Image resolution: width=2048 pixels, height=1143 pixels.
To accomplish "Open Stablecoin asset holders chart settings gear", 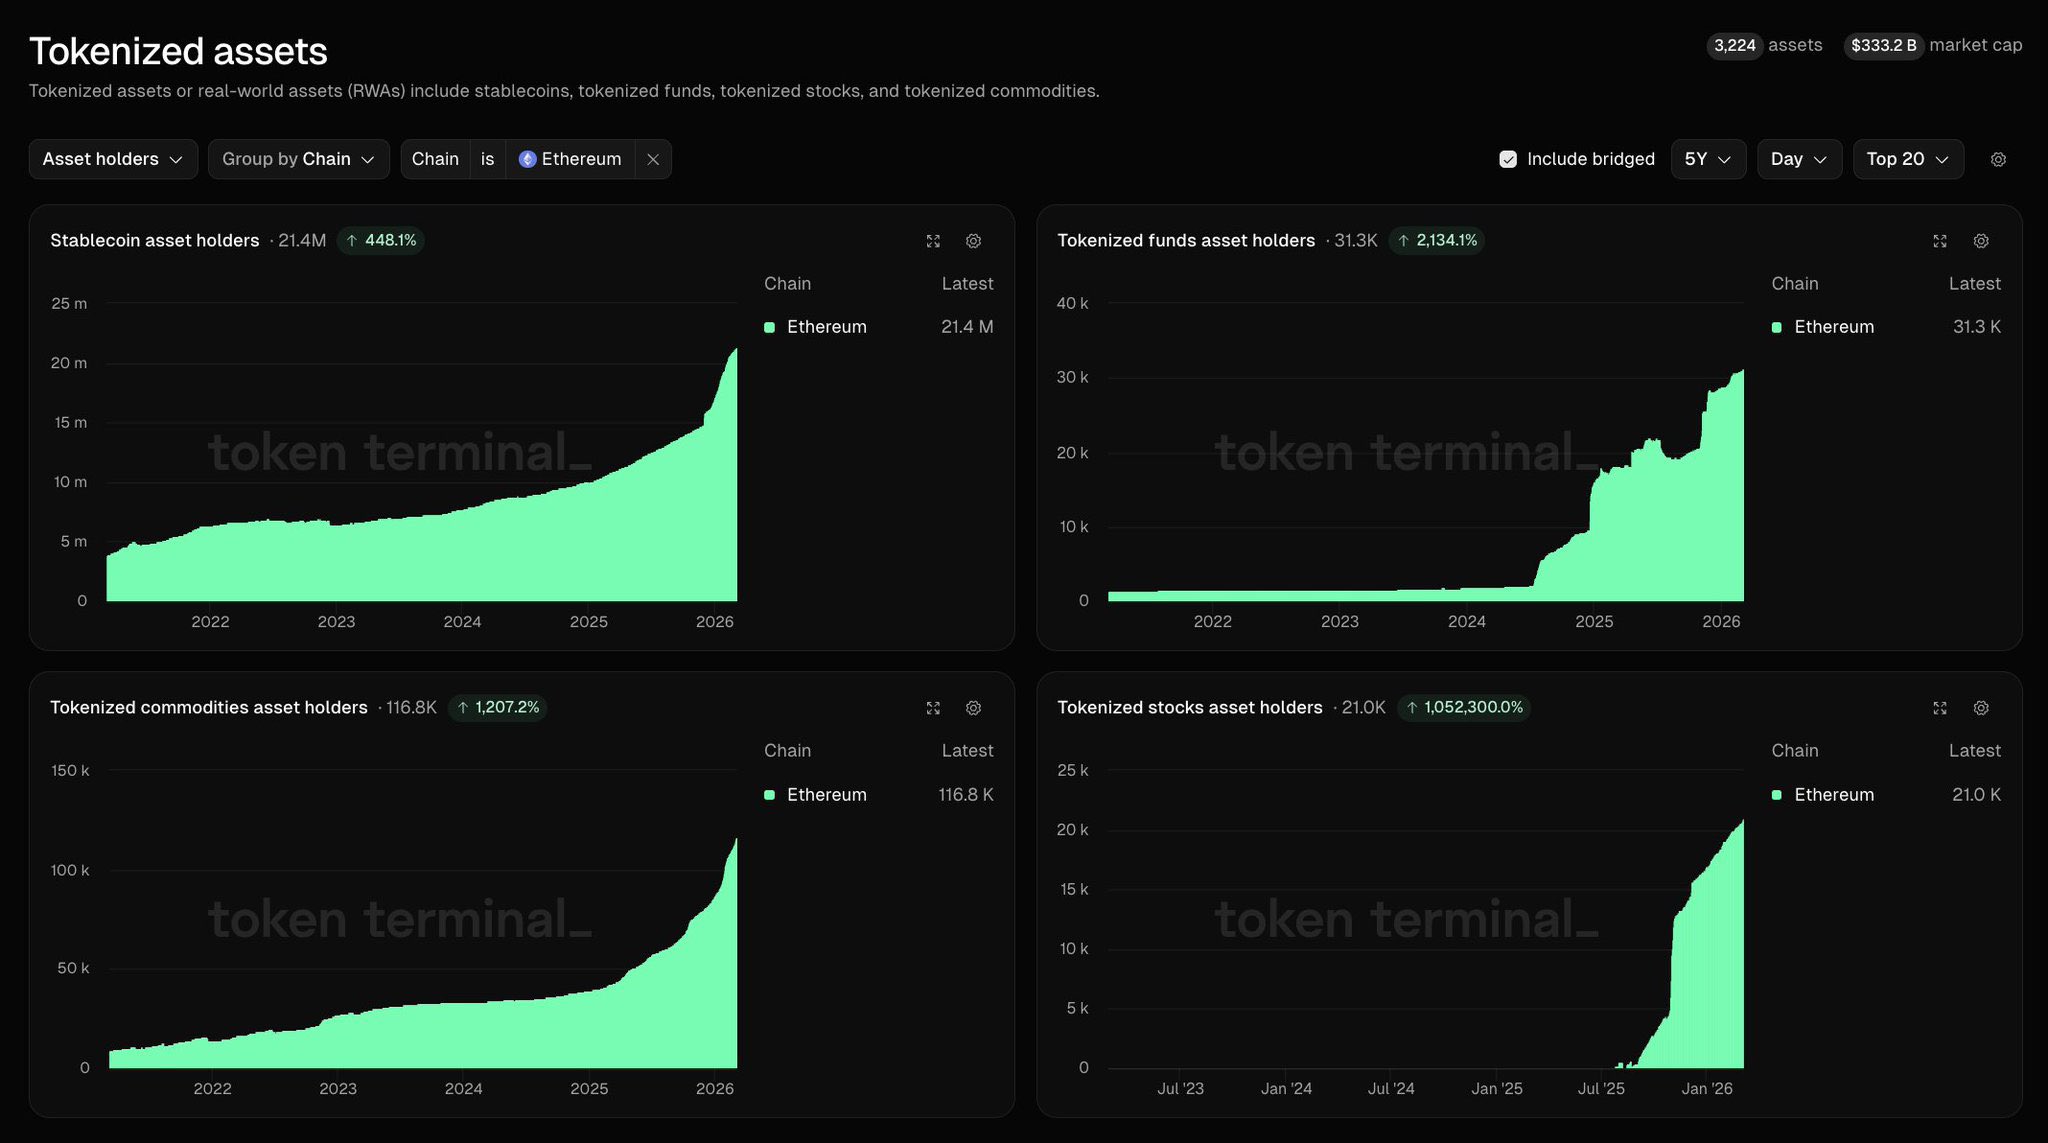I will [x=973, y=241].
